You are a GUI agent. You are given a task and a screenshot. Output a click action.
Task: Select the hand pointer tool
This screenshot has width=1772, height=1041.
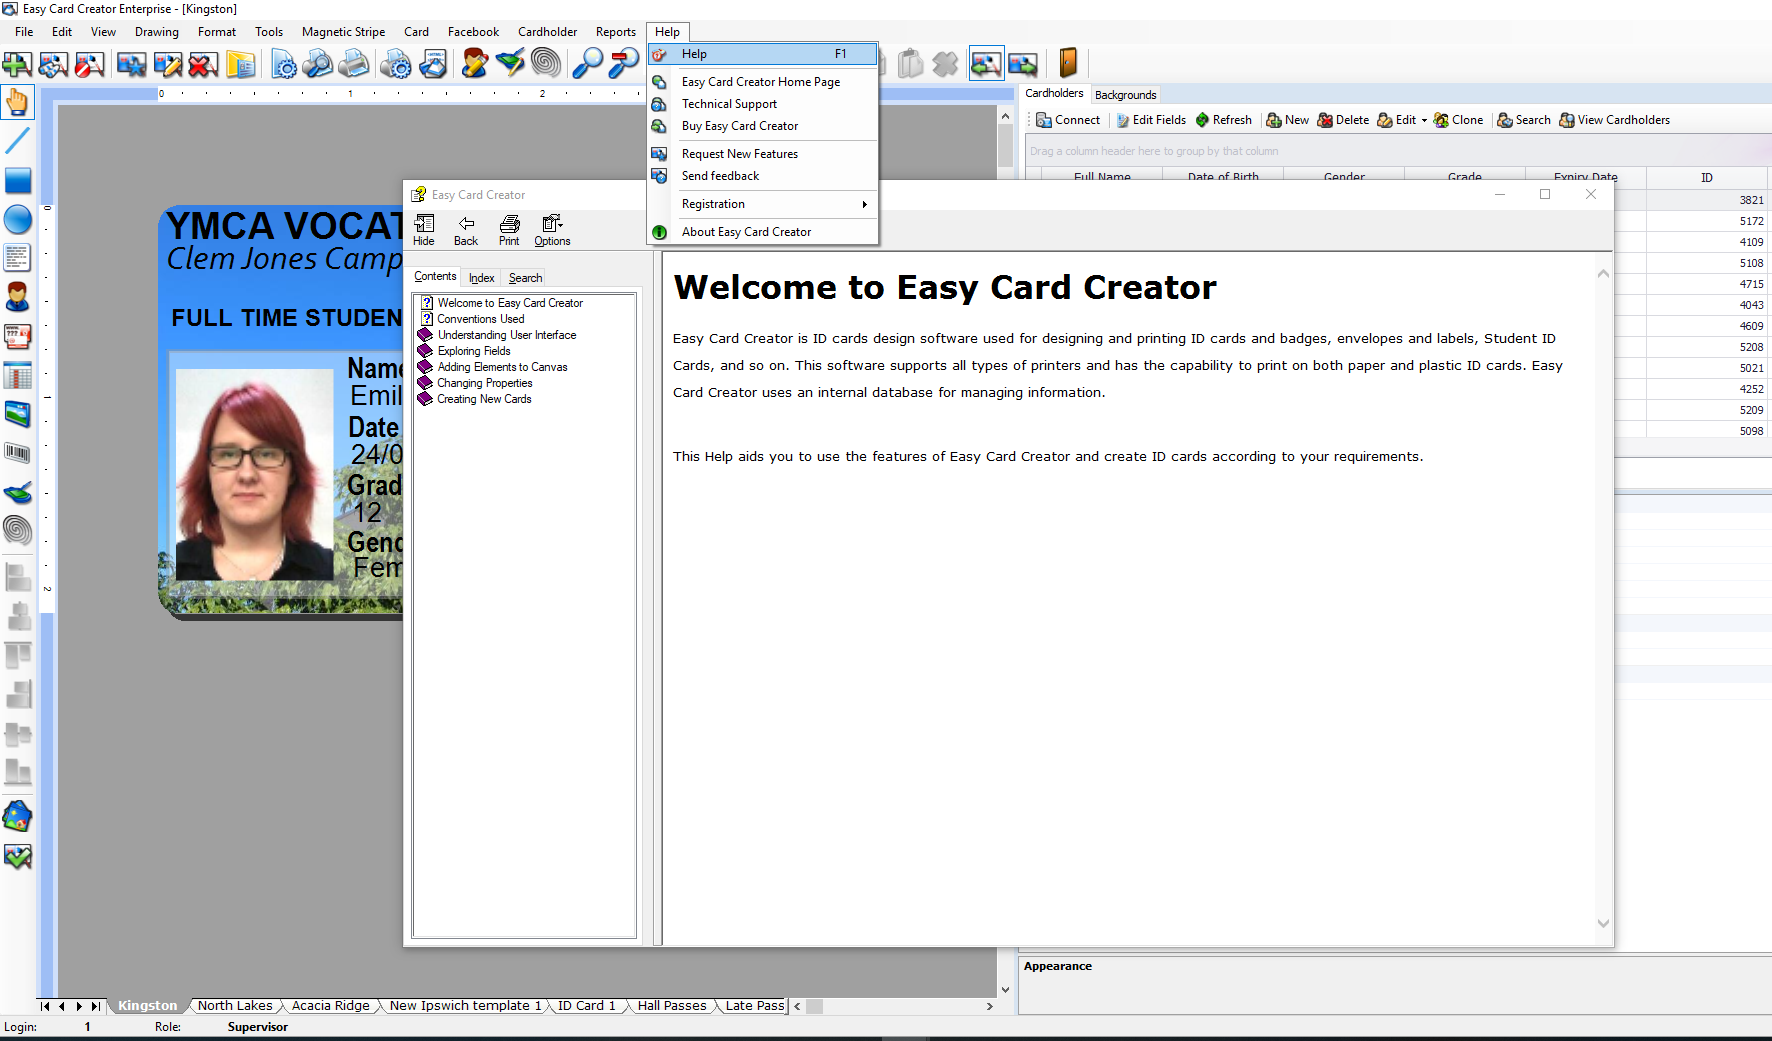[x=17, y=102]
